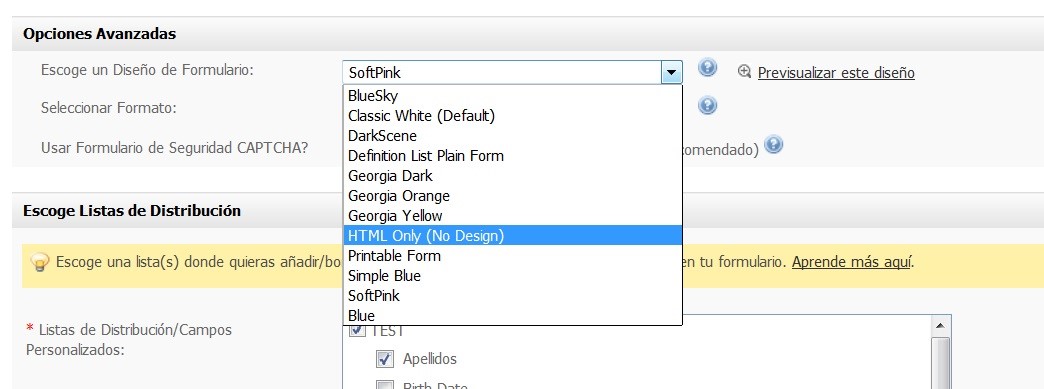Click the lightbulb tip icon
The image size is (1044, 389).
point(41,262)
